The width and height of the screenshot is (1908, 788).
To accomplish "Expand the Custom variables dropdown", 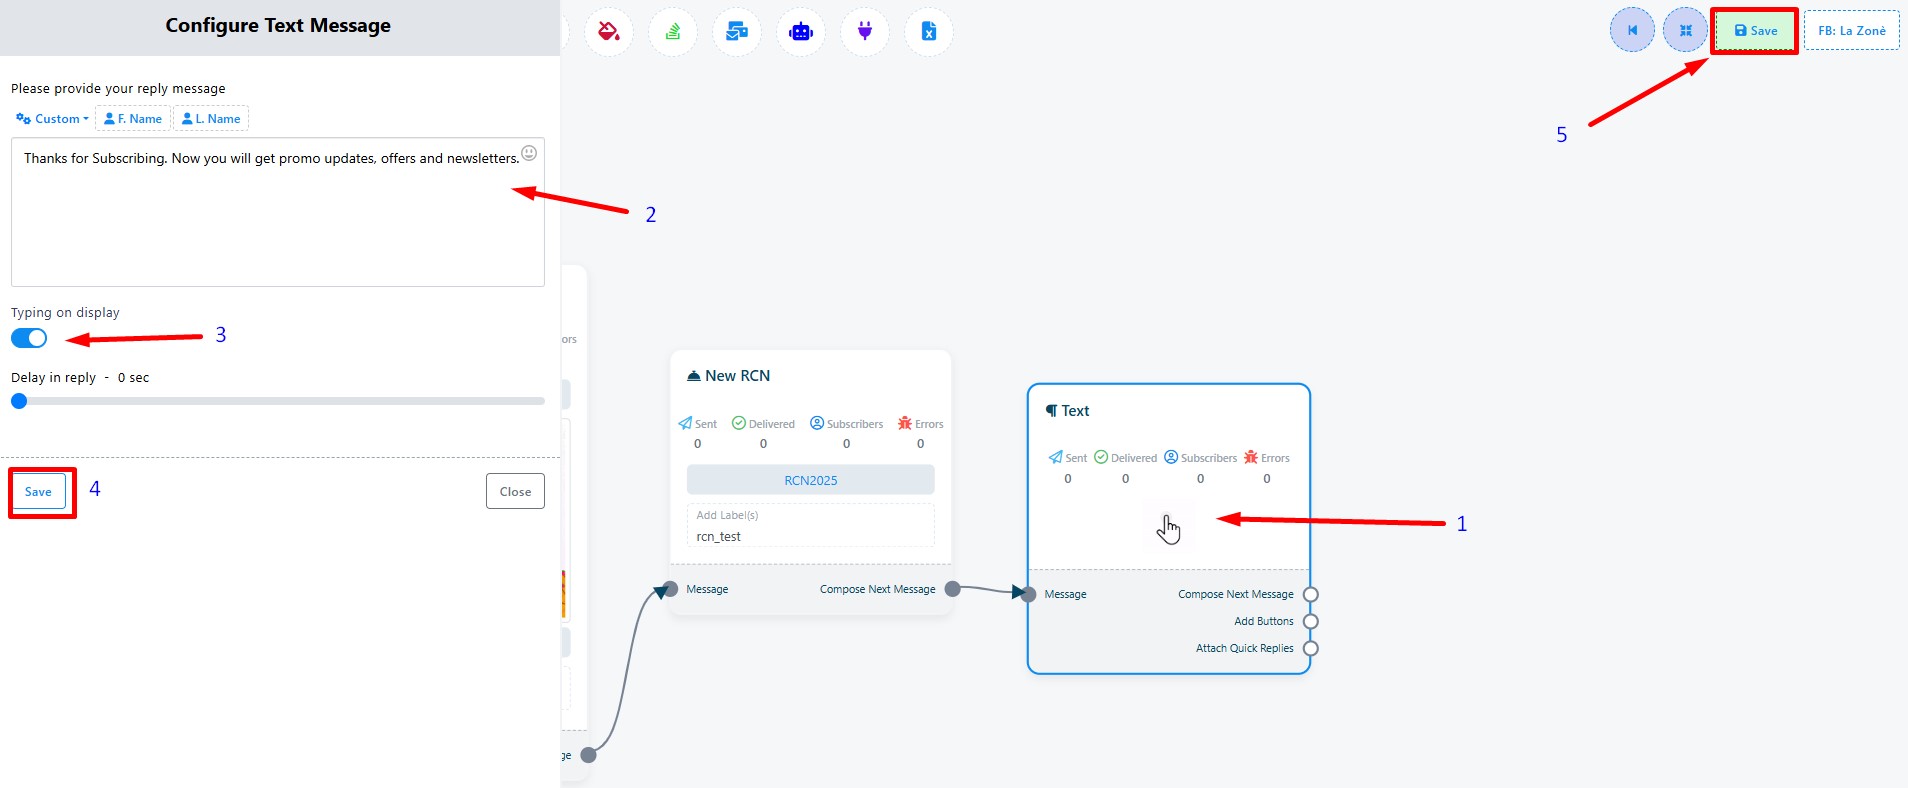I will click(x=52, y=119).
